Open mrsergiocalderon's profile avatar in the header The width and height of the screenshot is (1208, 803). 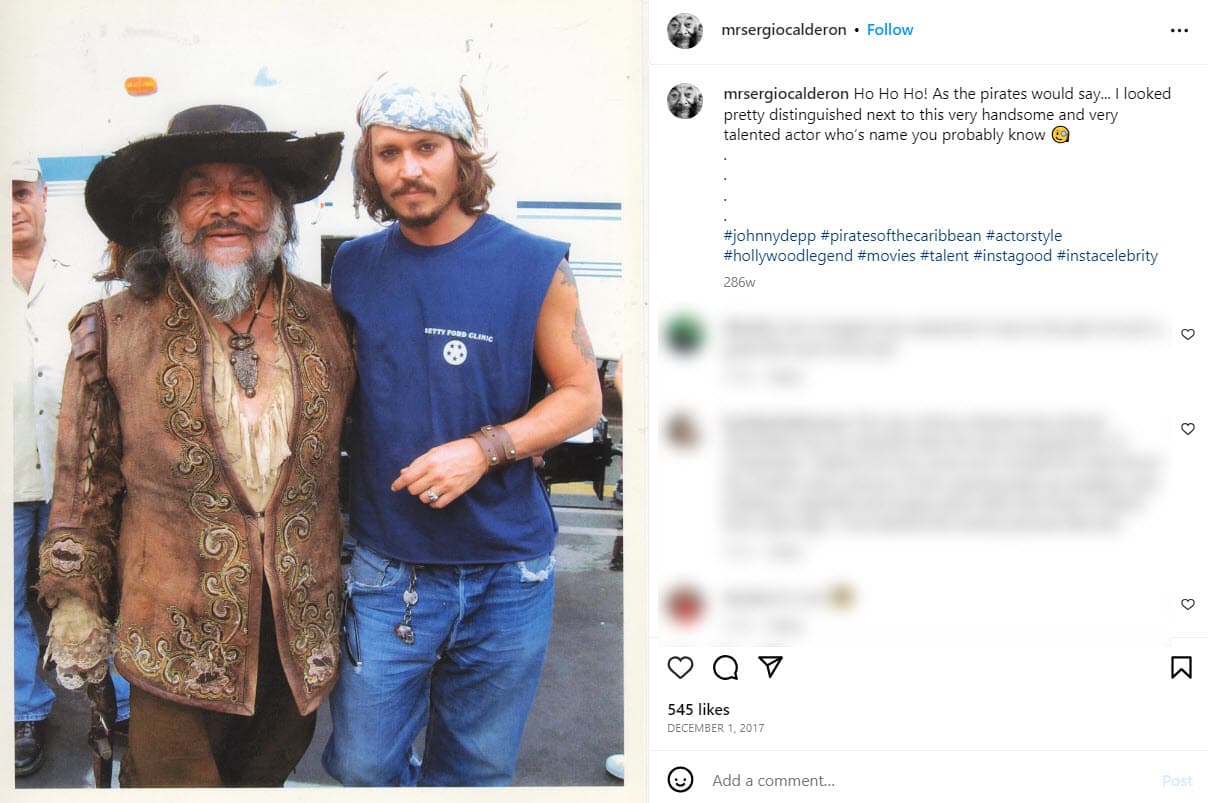[x=685, y=30]
